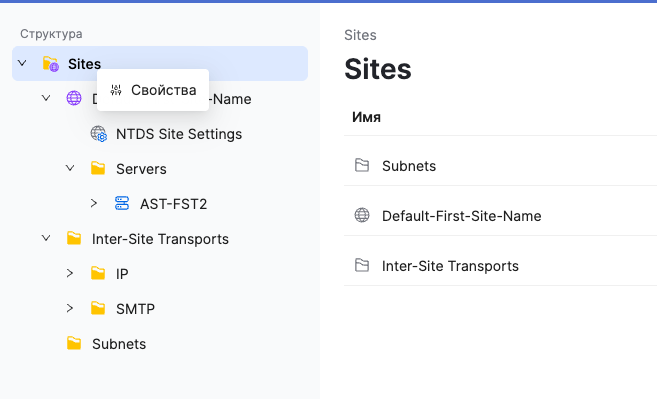Select the SMTP transport label
Viewport: 657px width, 399px height.
[135, 309]
